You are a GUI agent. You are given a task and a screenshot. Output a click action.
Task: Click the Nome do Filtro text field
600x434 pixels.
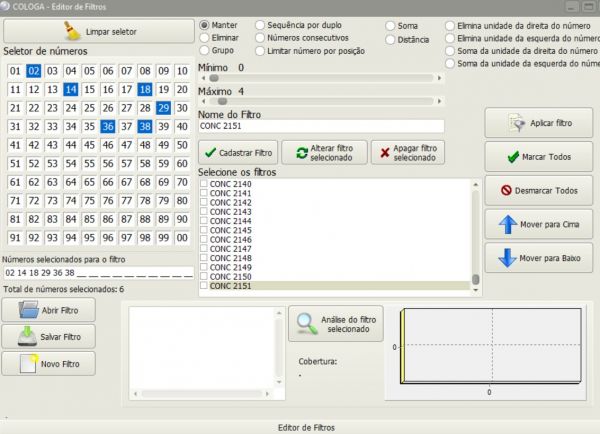pyautogui.click(x=321, y=126)
